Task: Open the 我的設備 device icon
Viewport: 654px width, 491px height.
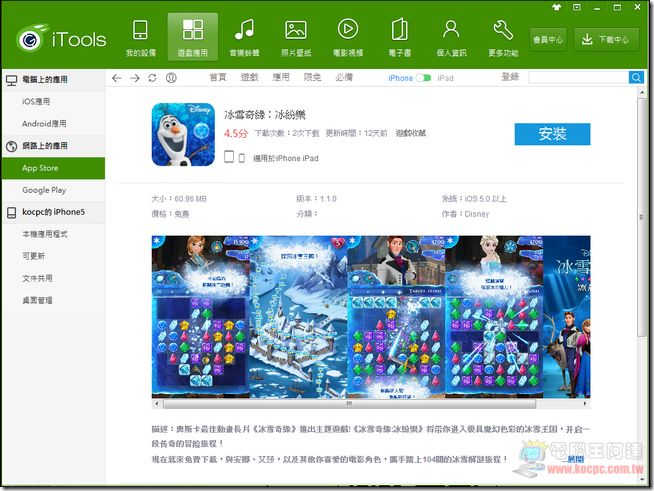Action: (x=141, y=37)
